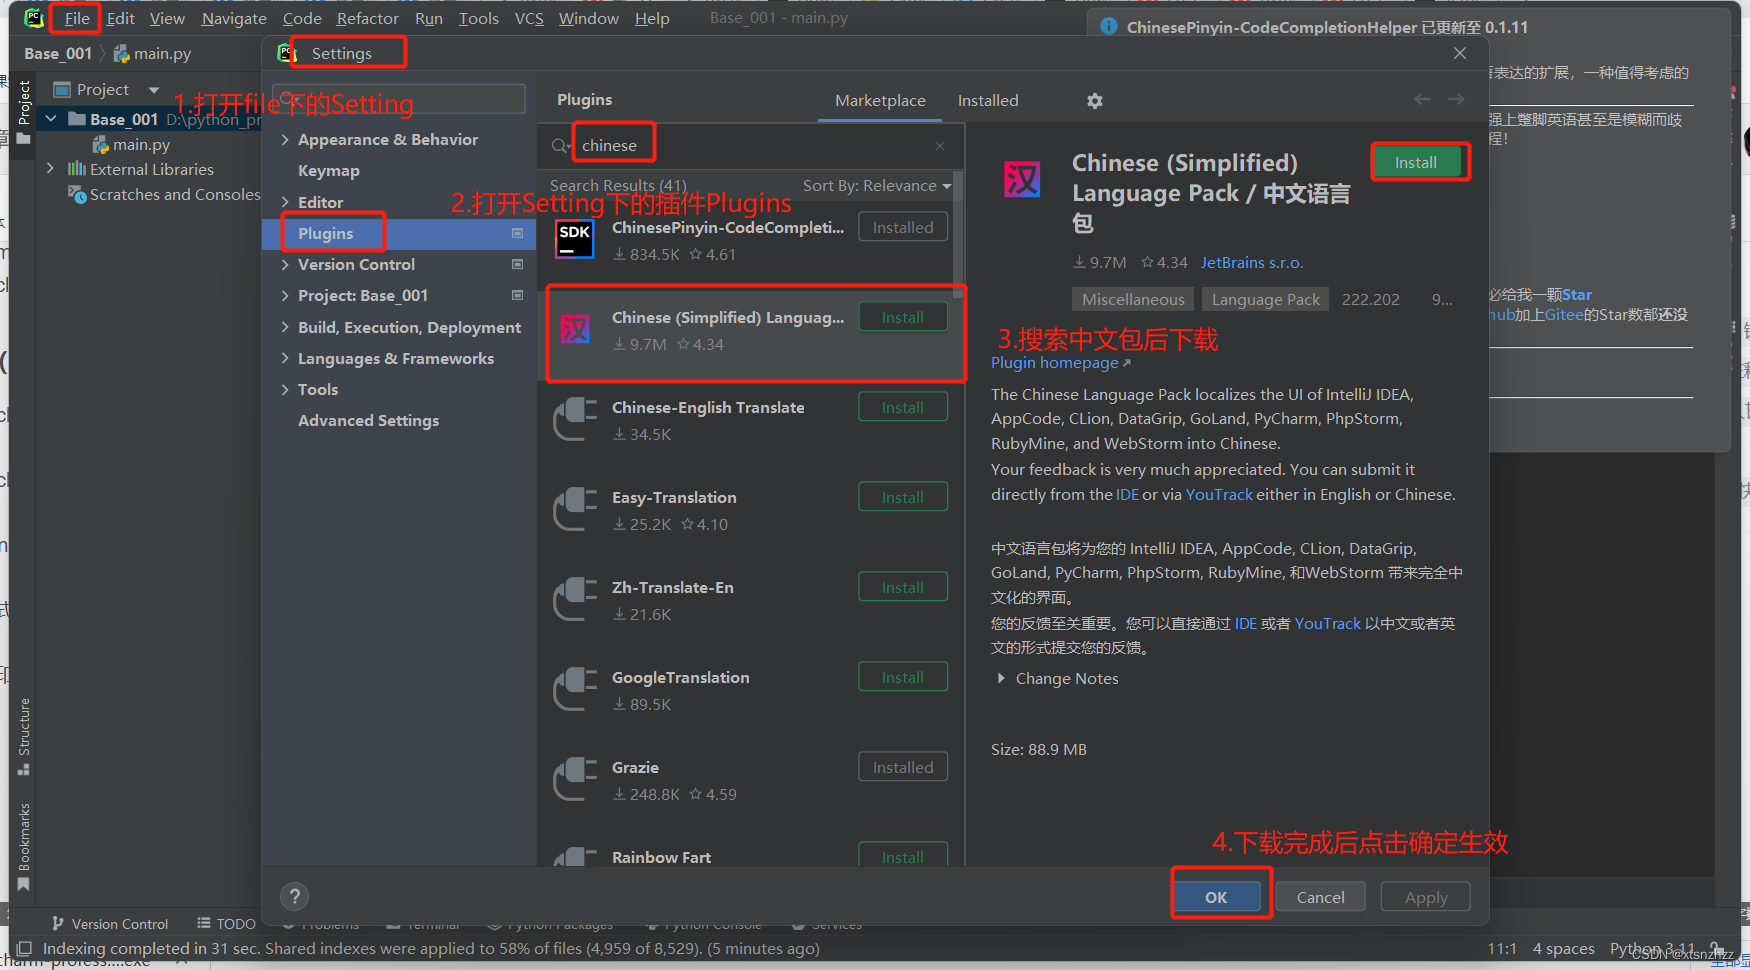Click the Miscellaneous tag
The image size is (1750, 970).
(1133, 299)
